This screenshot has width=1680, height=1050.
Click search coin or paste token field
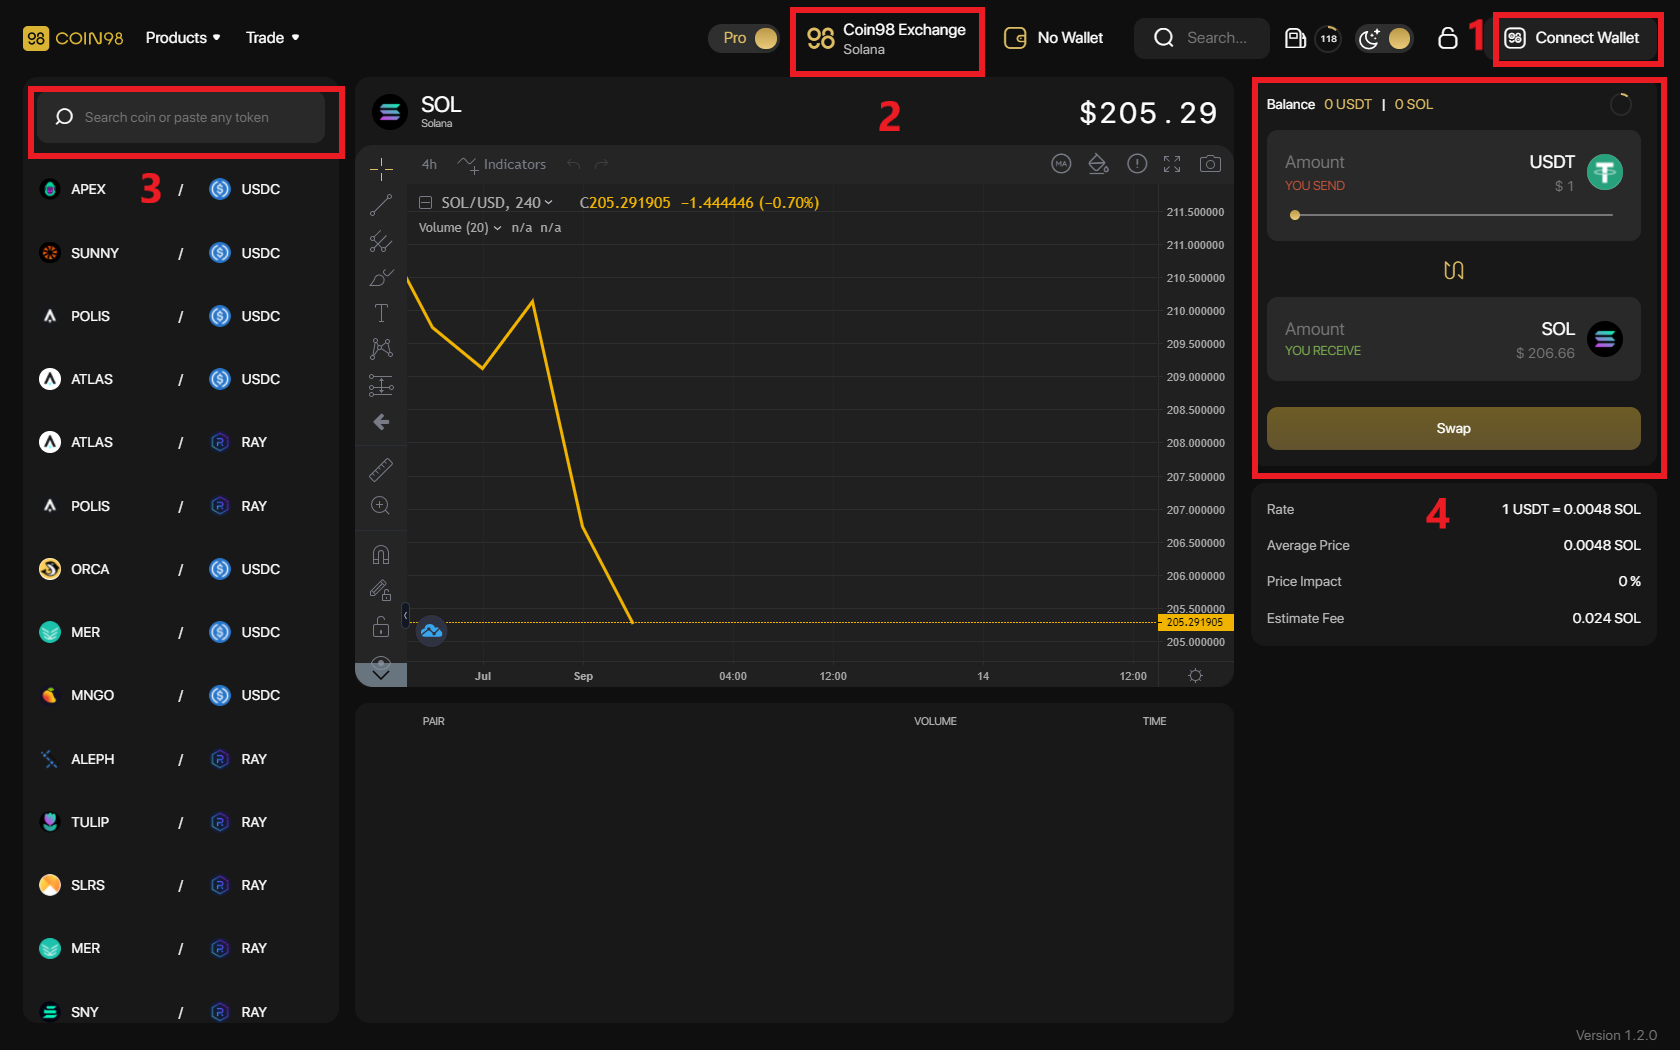click(x=181, y=117)
